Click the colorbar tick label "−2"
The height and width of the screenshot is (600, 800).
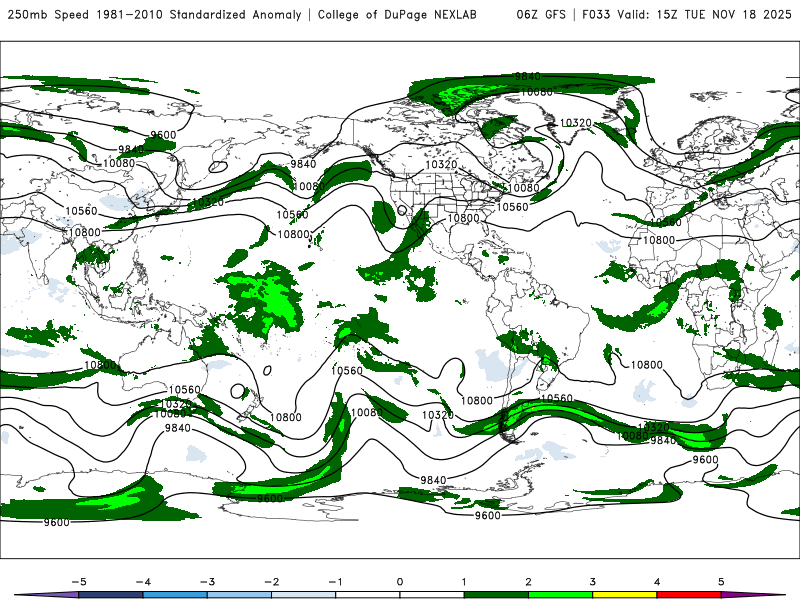271,582
